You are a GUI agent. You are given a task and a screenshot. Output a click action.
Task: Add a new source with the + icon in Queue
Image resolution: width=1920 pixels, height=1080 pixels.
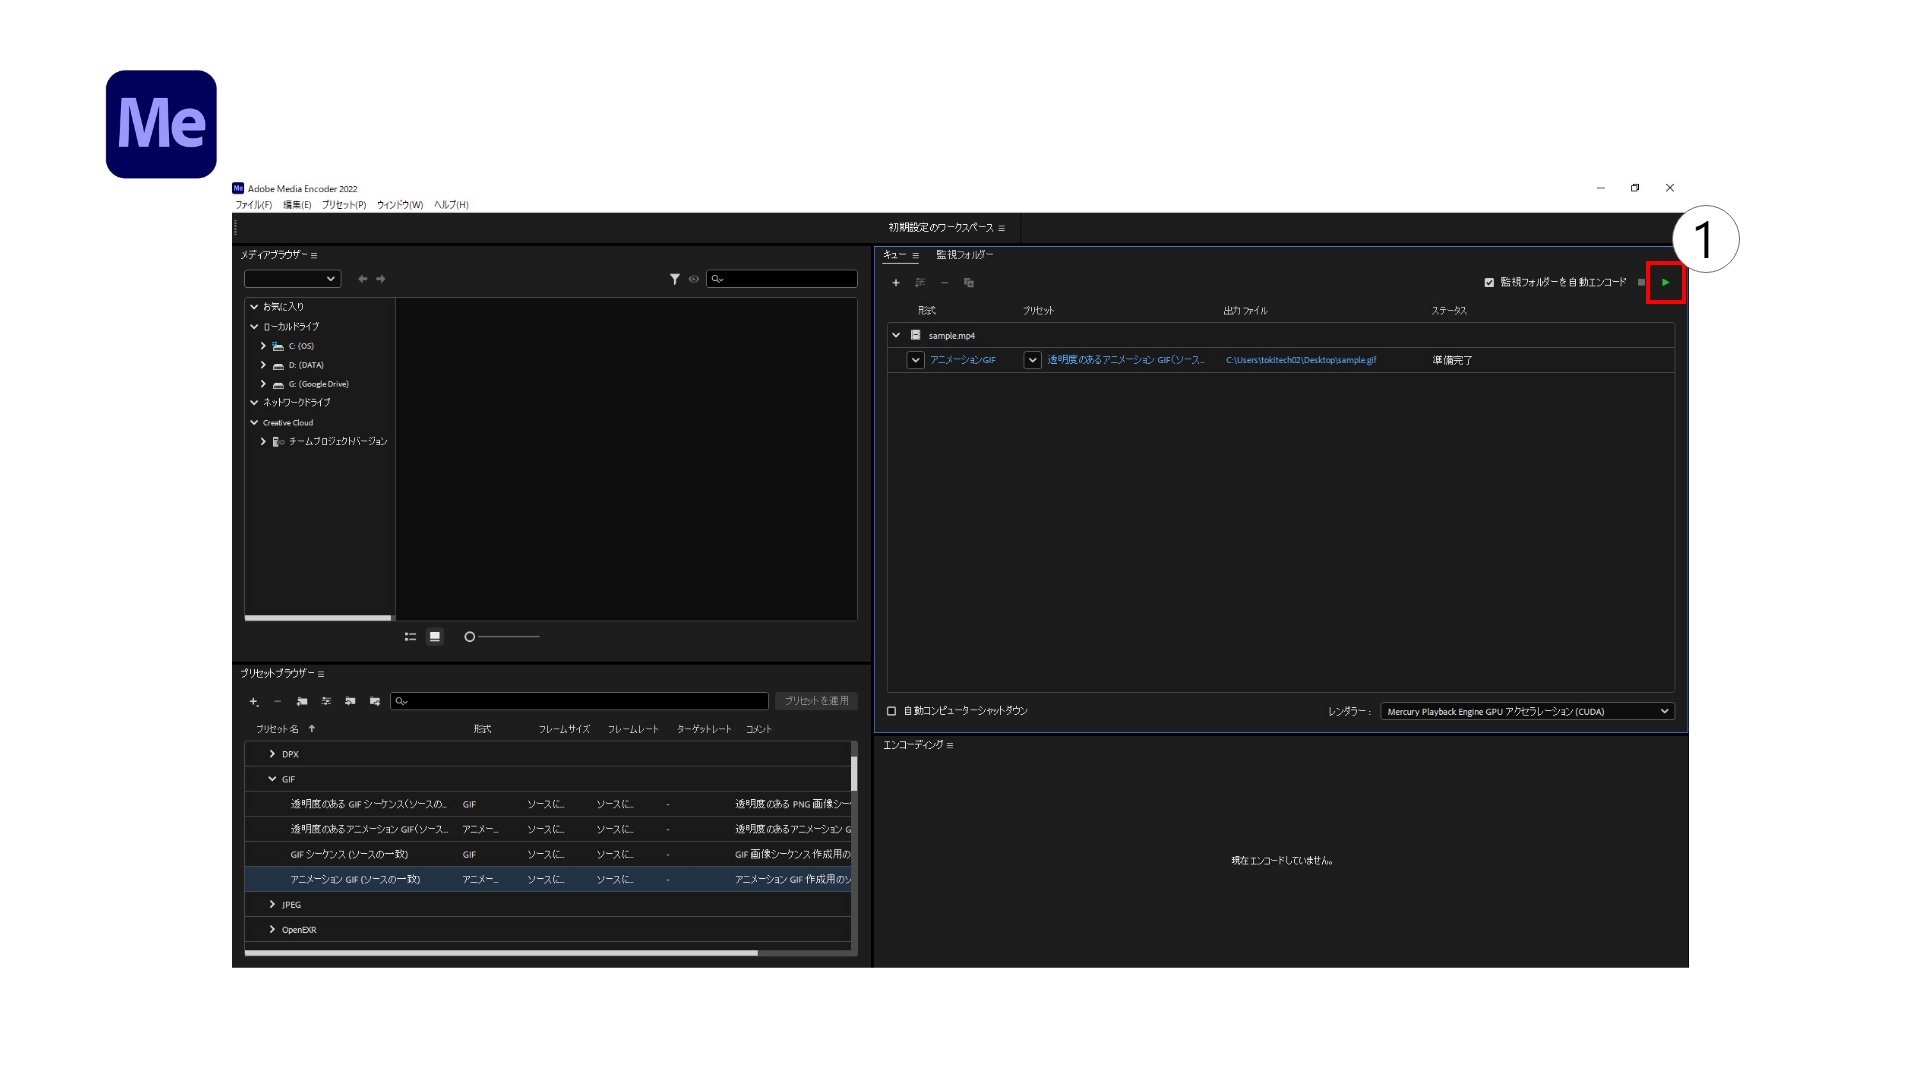[896, 283]
